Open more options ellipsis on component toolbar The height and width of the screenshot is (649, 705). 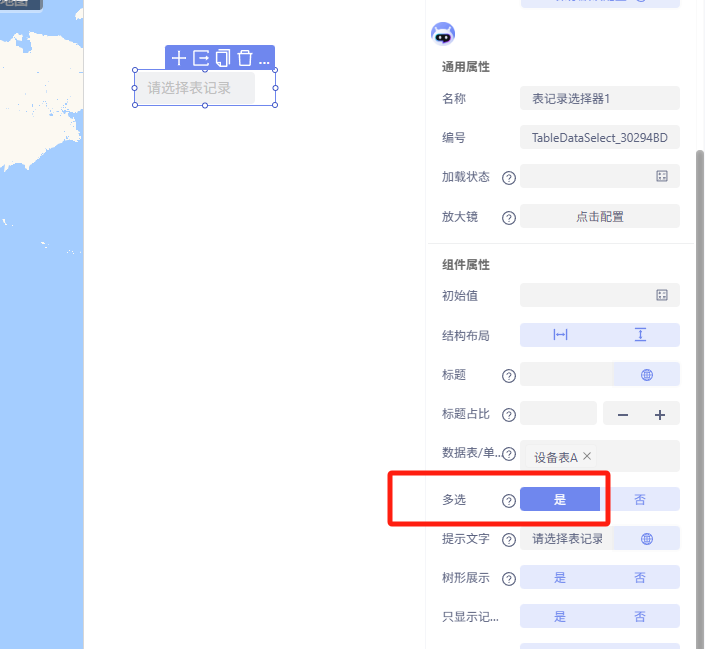click(264, 62)
